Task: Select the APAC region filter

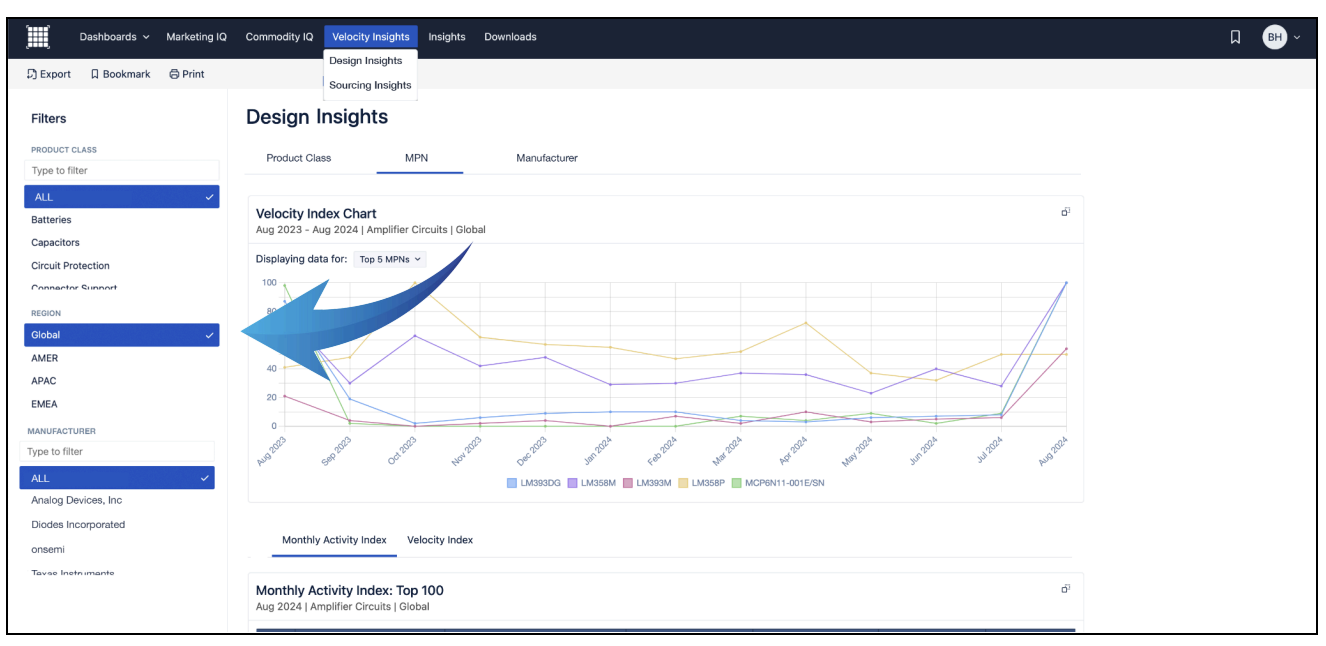Action: pyautogui.click(x=44, y=381)
